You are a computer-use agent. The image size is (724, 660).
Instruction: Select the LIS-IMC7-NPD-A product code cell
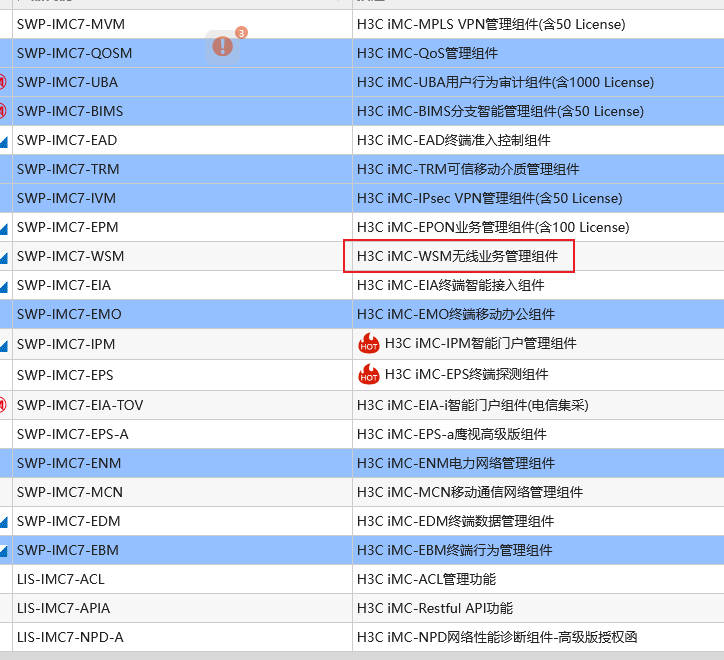coord(182,637)
